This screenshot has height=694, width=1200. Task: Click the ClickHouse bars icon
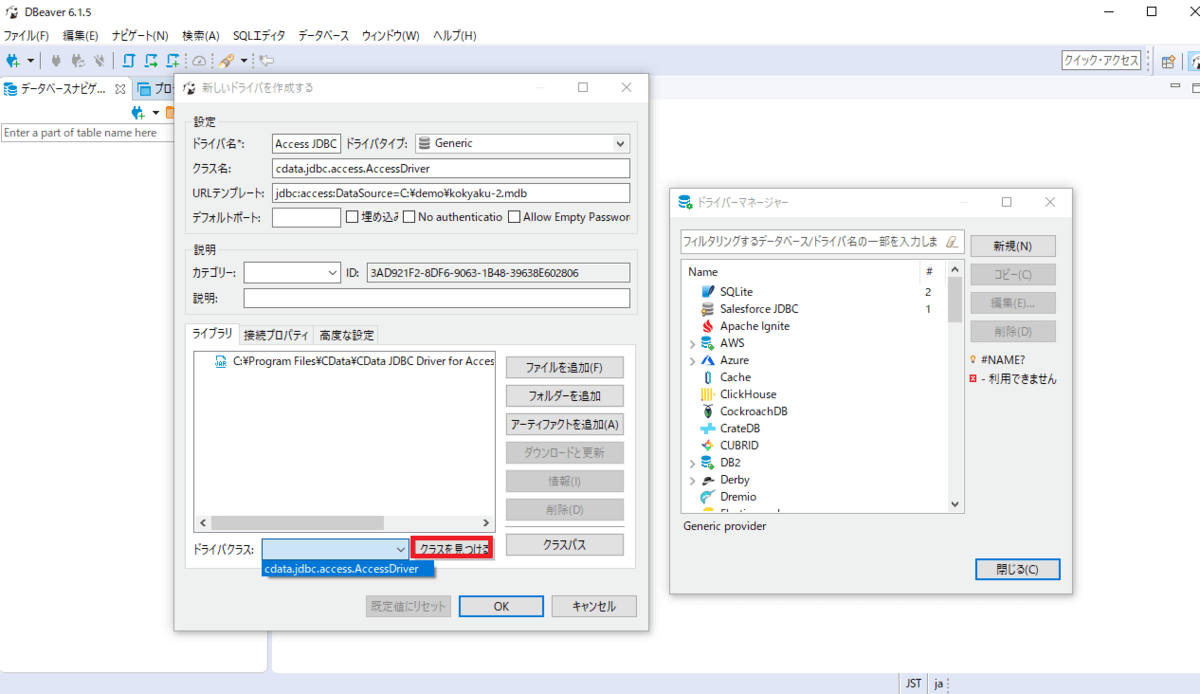(x=708, y=394)
